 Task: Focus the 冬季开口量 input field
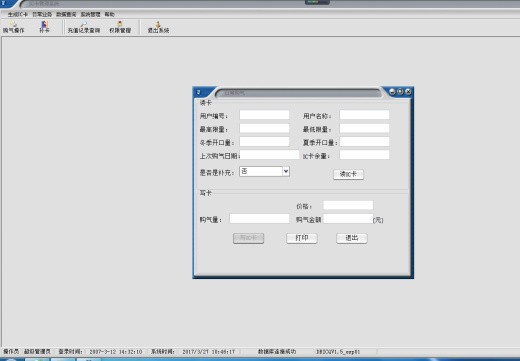264,142
